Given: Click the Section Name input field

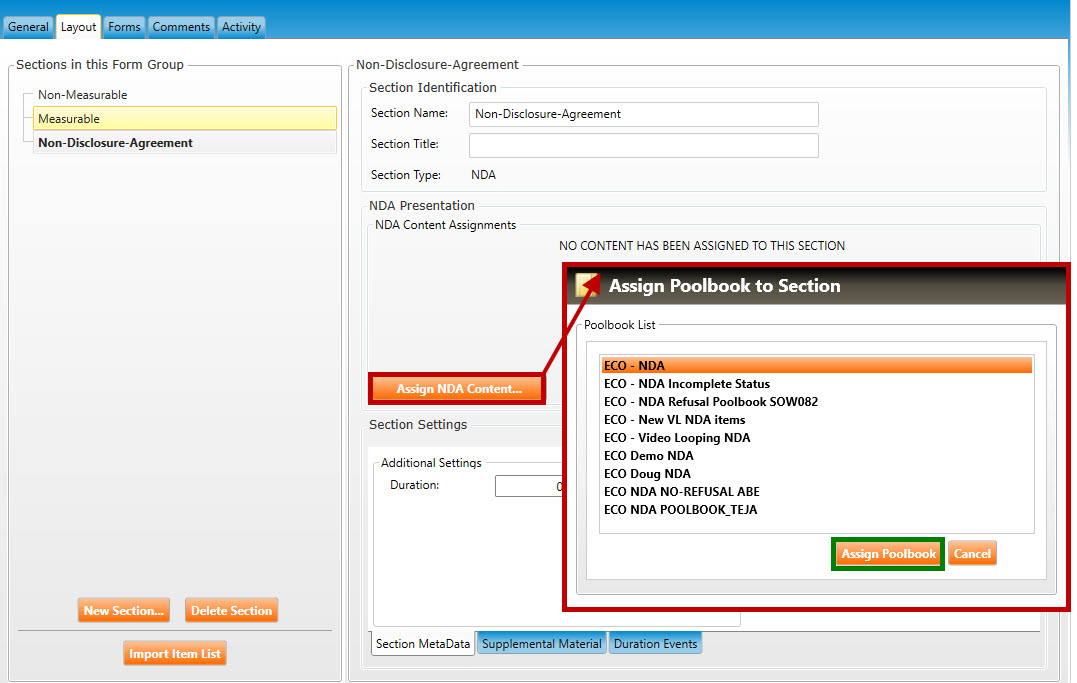Looking at the screenshot, I should [x=643, y=114].
